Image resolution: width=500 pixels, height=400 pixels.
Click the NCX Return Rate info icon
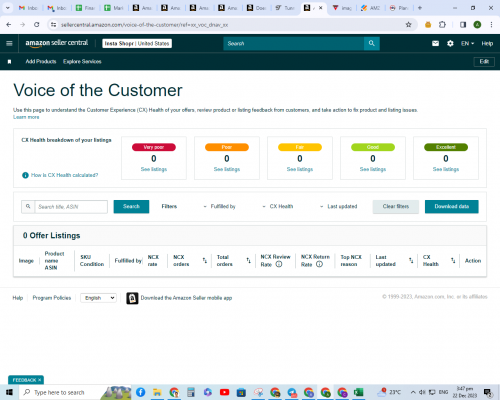[x=319, y=264]
